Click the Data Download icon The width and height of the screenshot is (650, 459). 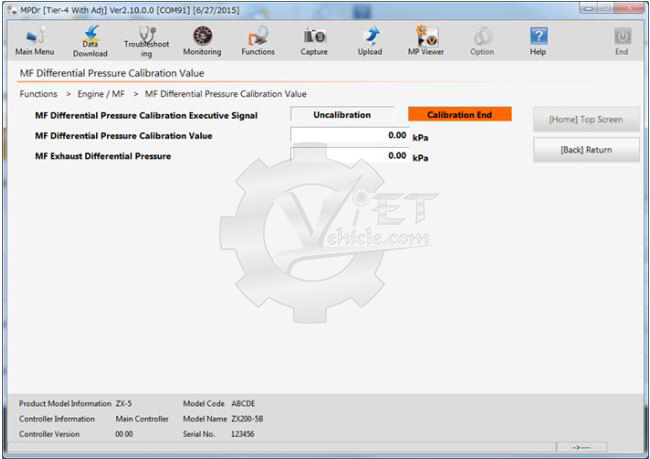pyautogui.click(x=90, y=41)
